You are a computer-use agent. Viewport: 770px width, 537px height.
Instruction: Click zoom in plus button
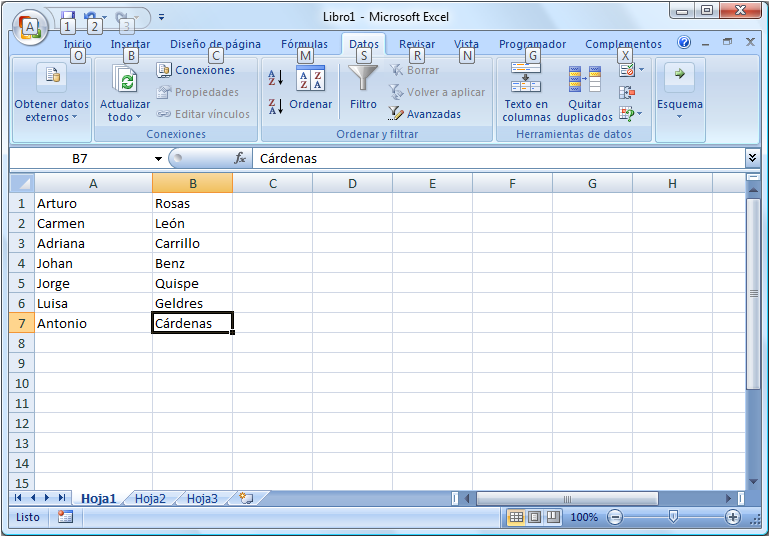(x=732, y=517)
